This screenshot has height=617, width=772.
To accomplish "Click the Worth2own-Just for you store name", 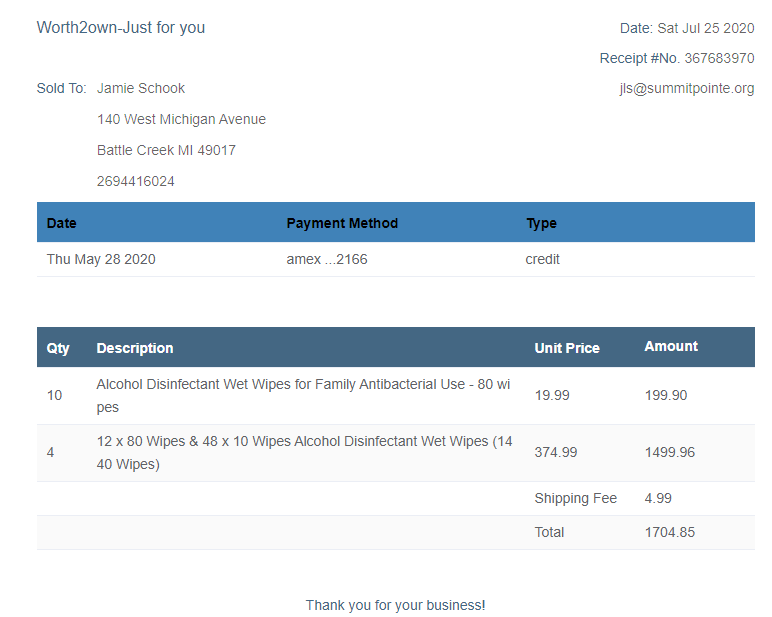I will pyautogui.click(x=121, y=27).
